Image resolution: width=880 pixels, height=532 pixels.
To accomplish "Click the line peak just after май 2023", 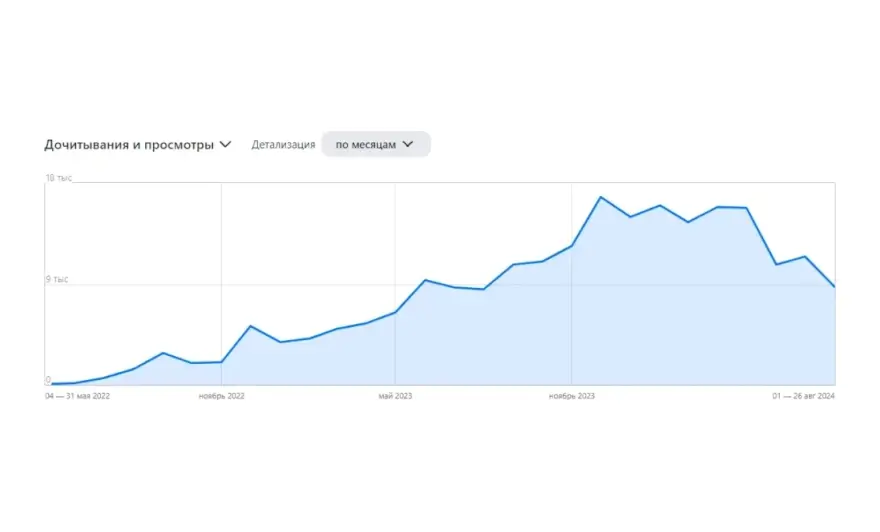I will pyautogui.click(x=425, y=280).
